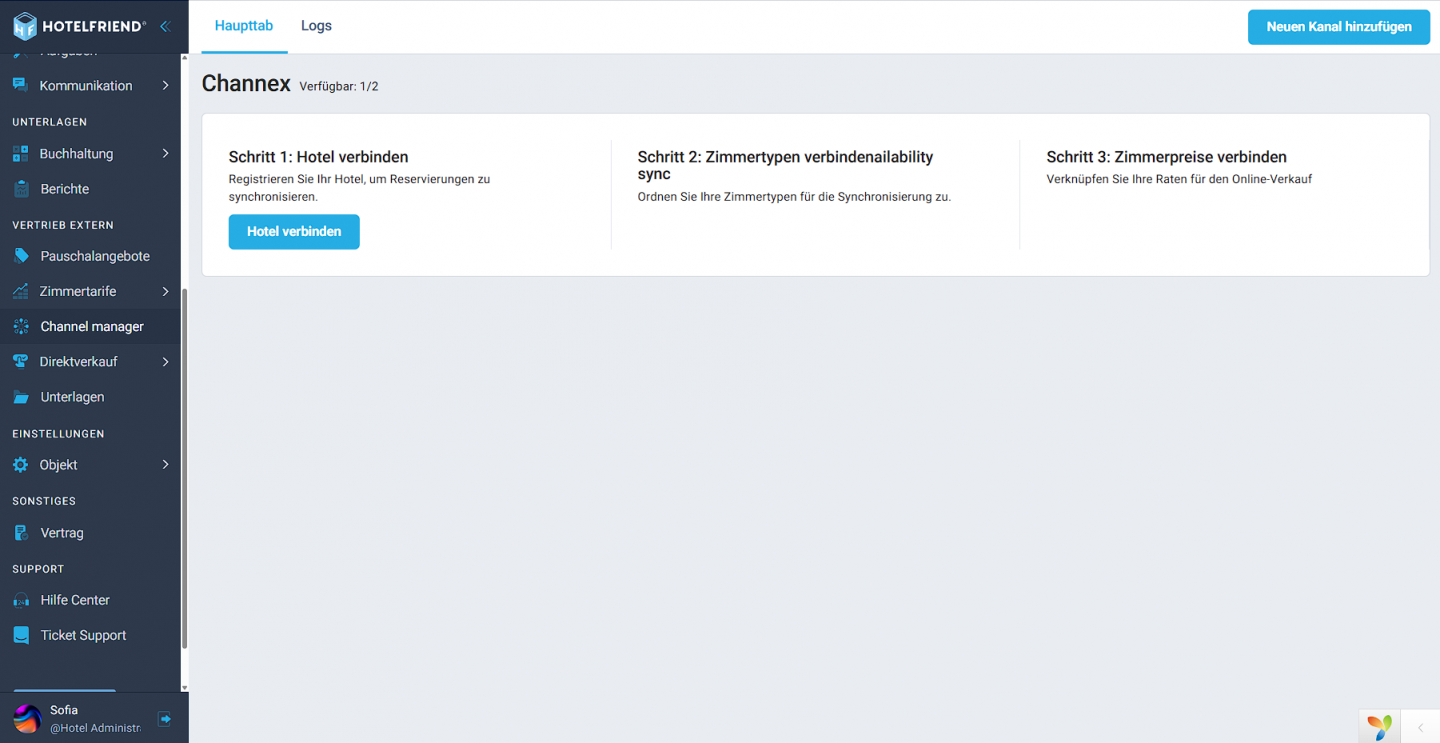Open the Logs tab
The image size is (1440, 743).
pos(316,26)
